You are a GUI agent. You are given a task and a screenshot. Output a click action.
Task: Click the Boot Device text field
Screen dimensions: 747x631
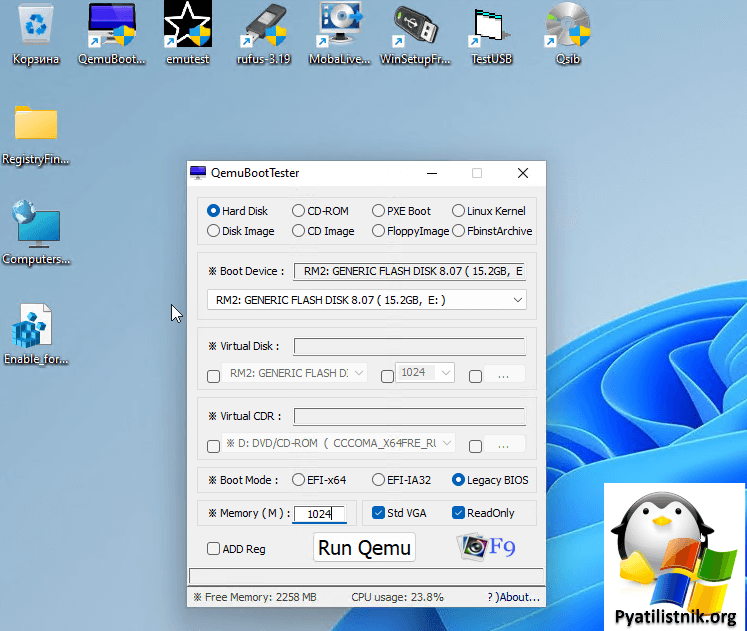pyautogui.click(x=410, y=271)
